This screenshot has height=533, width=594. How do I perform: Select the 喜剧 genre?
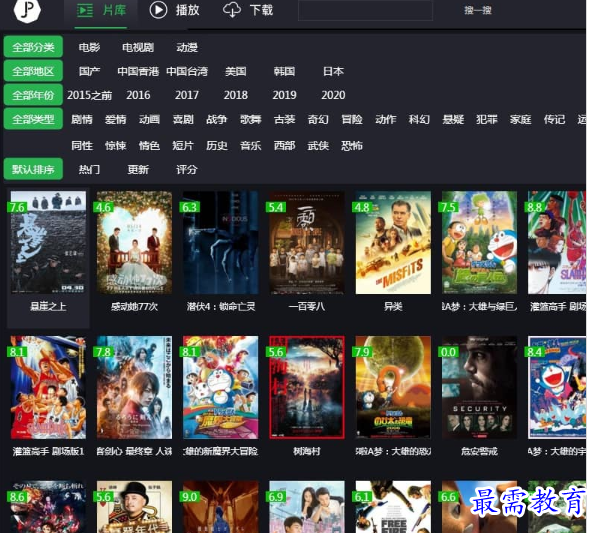click(x=183, y=119)
